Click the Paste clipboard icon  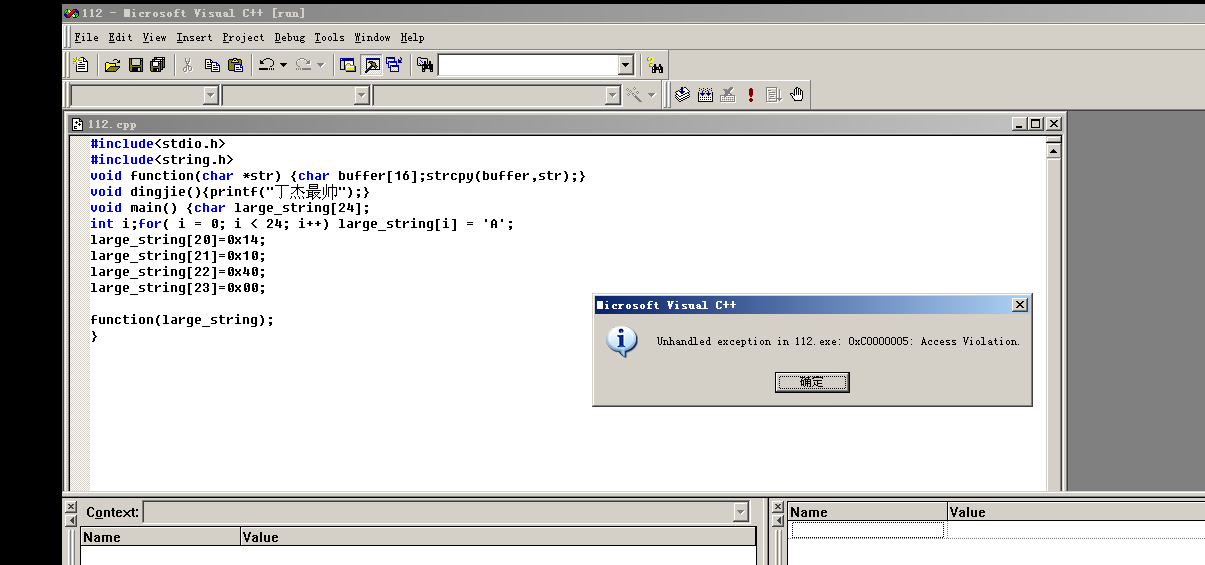[x=235, y=65]
